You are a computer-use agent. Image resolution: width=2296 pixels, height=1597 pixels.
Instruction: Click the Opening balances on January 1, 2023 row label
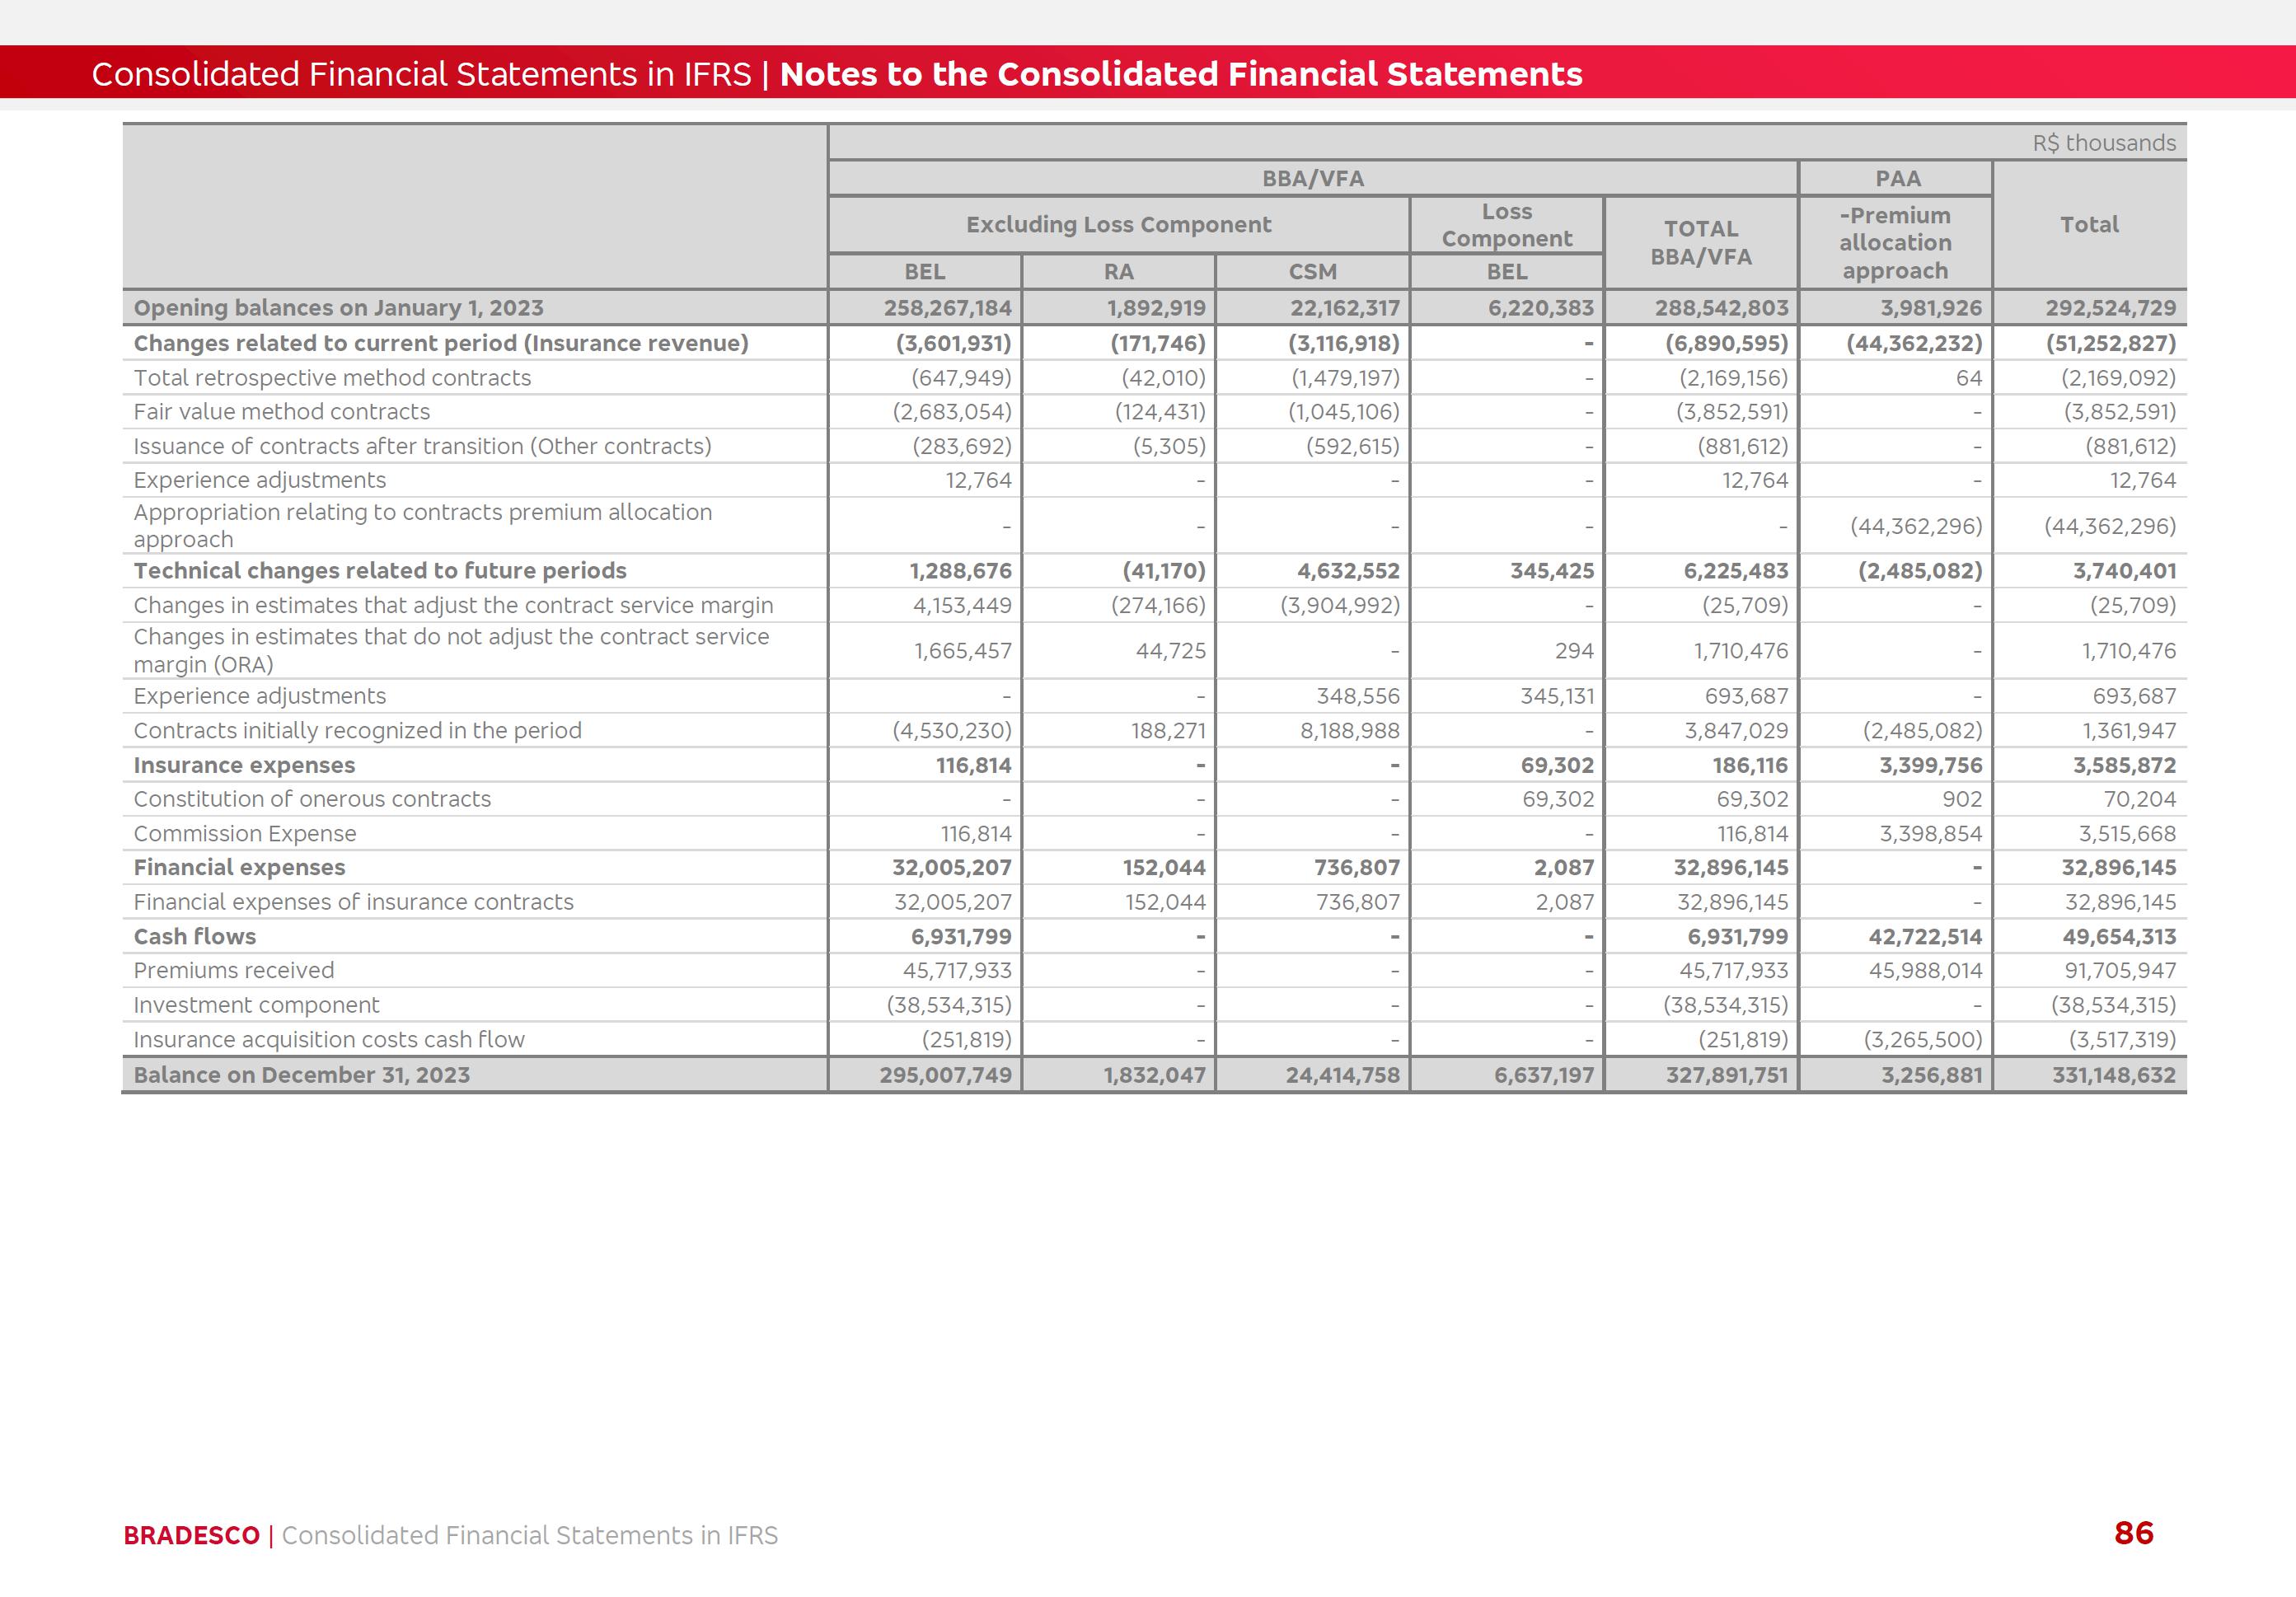(338, 308)
